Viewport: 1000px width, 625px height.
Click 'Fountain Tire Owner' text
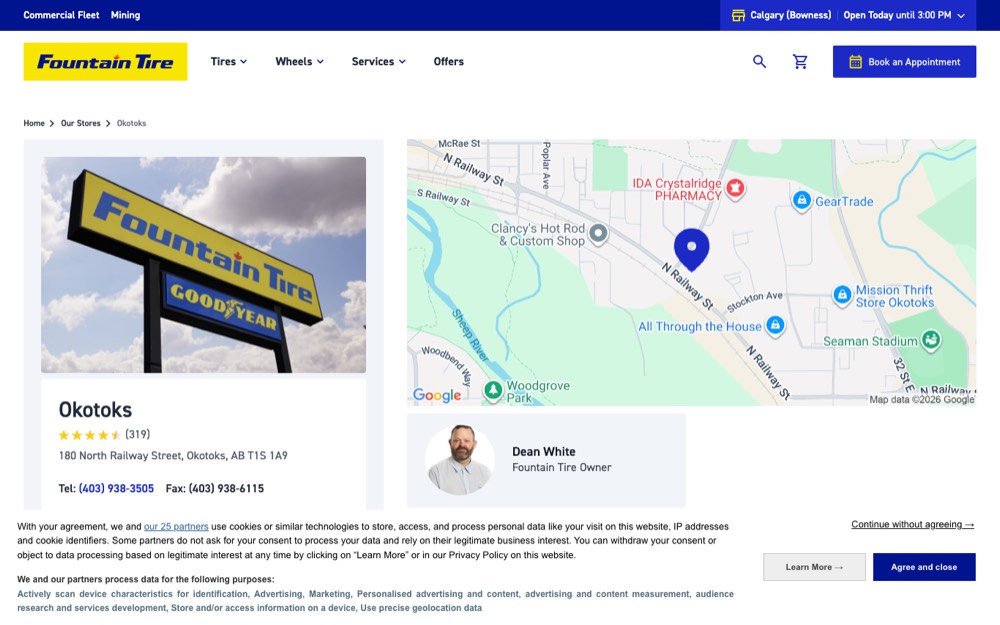point(561,467)
